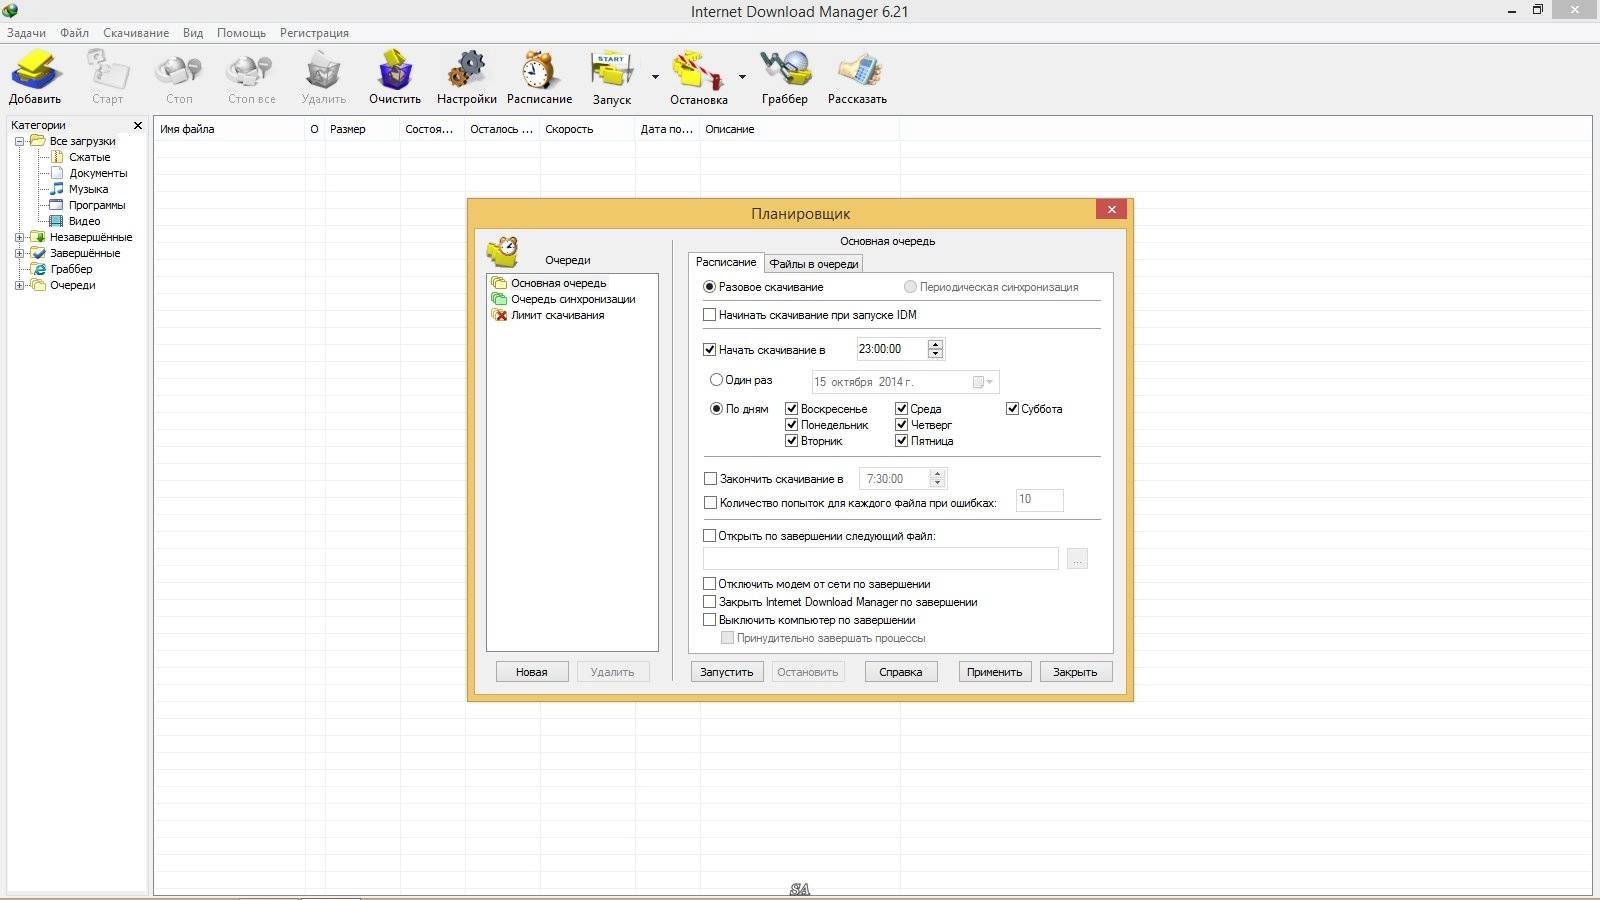Click the Применить button
The height and width of the screenshot is (900, 1600).
995,672
